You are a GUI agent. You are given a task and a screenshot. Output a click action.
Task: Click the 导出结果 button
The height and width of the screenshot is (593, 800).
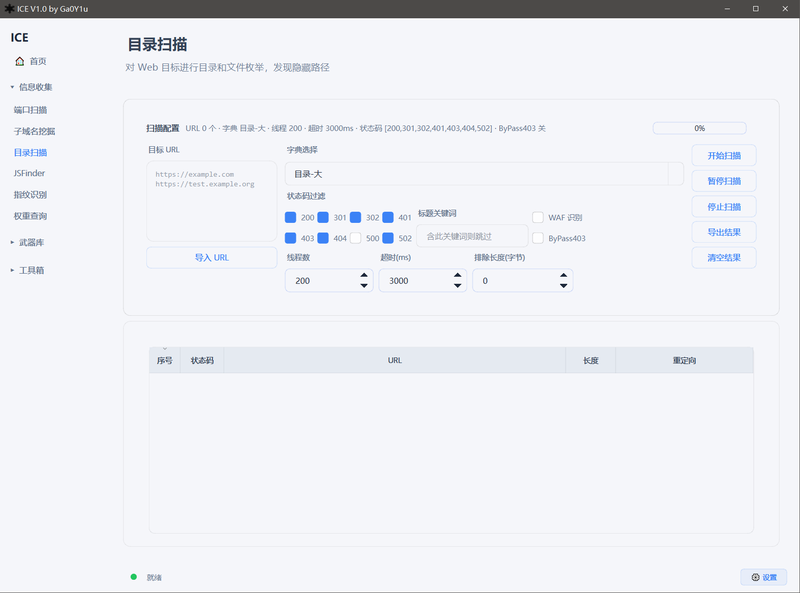[x=723, y=232]
